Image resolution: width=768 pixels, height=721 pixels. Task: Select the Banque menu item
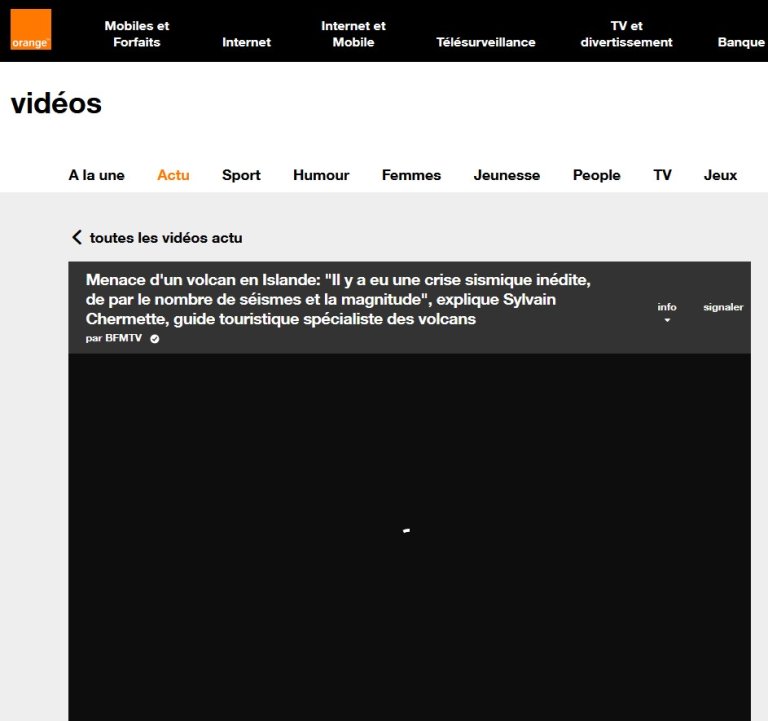click(741, 42)
